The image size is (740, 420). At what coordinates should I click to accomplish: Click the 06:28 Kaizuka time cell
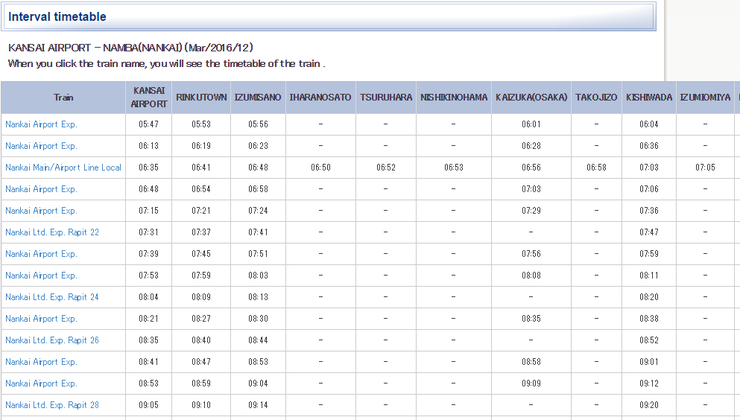tap(531, 146)
